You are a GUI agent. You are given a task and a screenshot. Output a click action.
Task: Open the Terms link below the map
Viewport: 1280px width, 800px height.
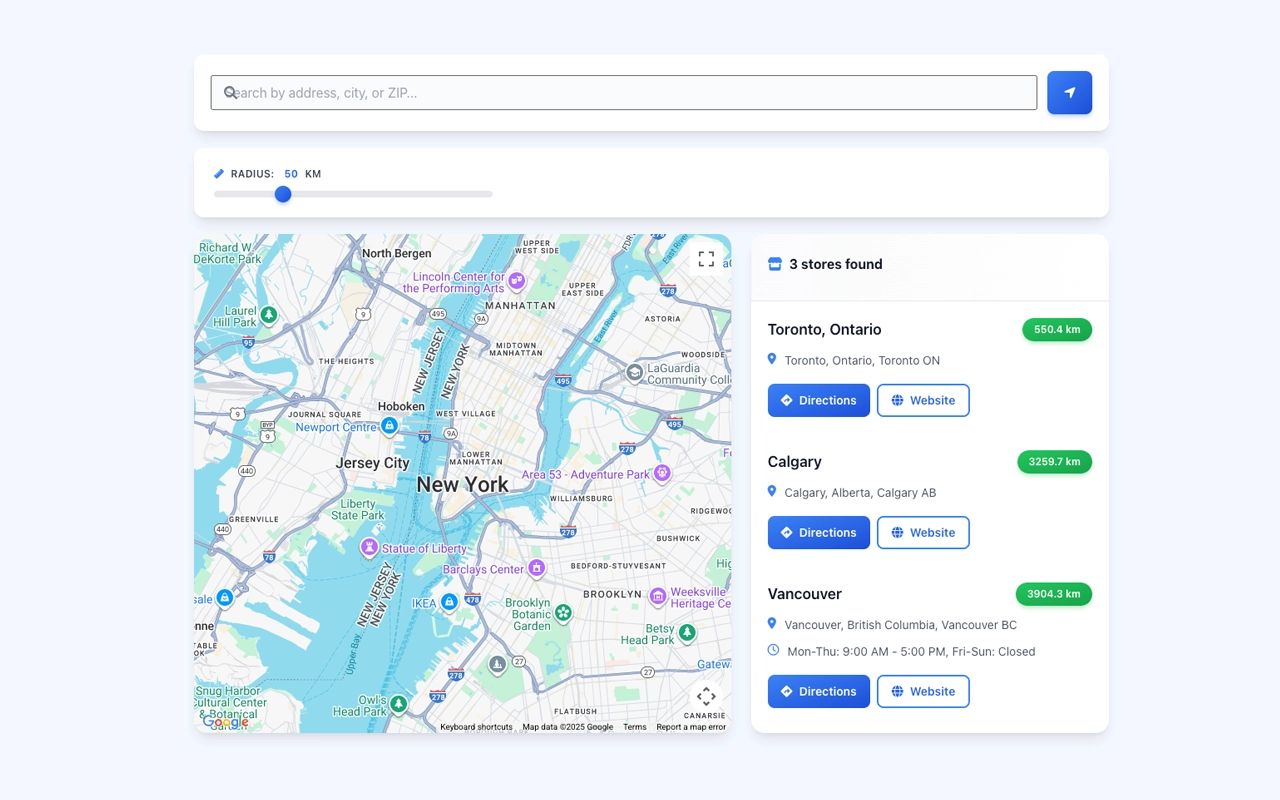pyautogui.click(x=635, y=727)
